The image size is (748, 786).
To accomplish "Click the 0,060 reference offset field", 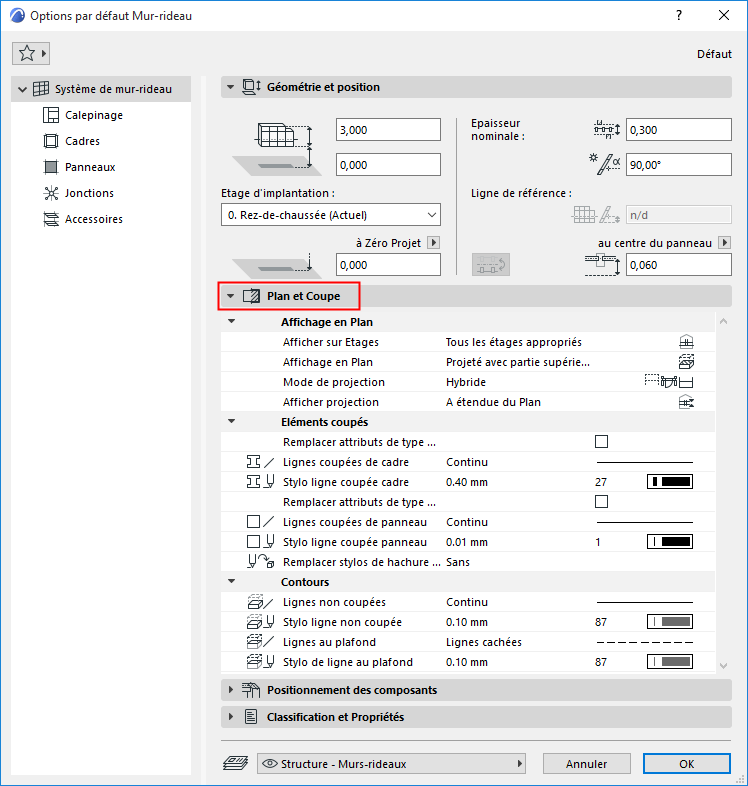I will click(678, 265).
